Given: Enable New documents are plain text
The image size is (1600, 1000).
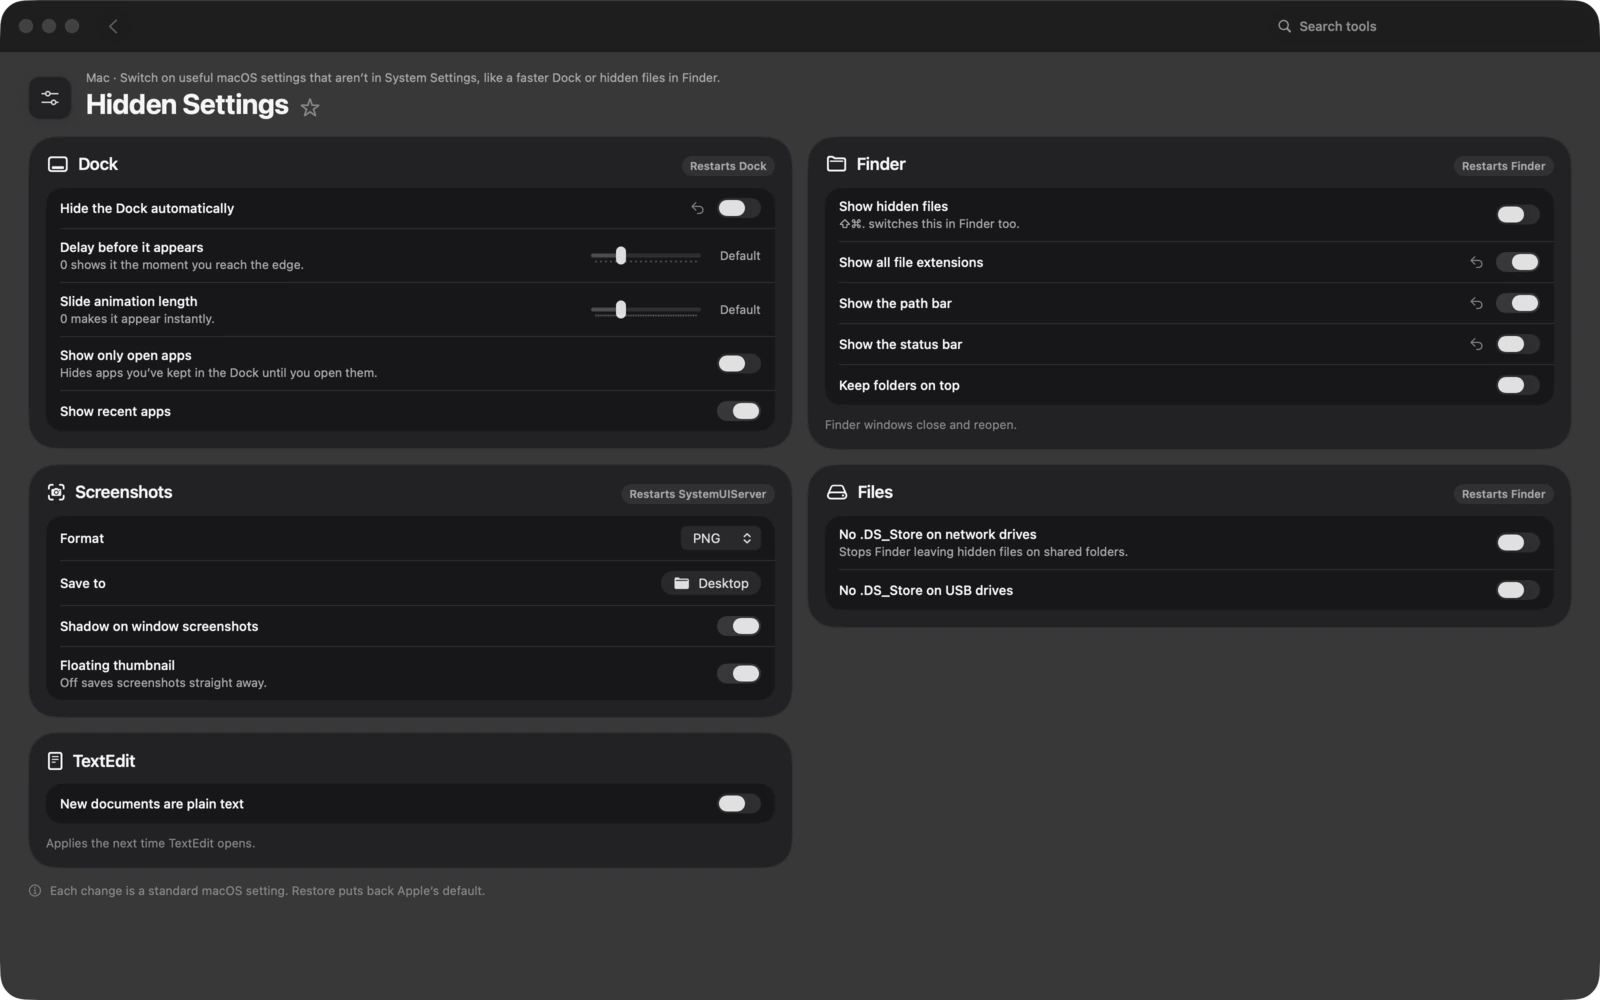Looking at the screenshot, I should coord(739,804).
